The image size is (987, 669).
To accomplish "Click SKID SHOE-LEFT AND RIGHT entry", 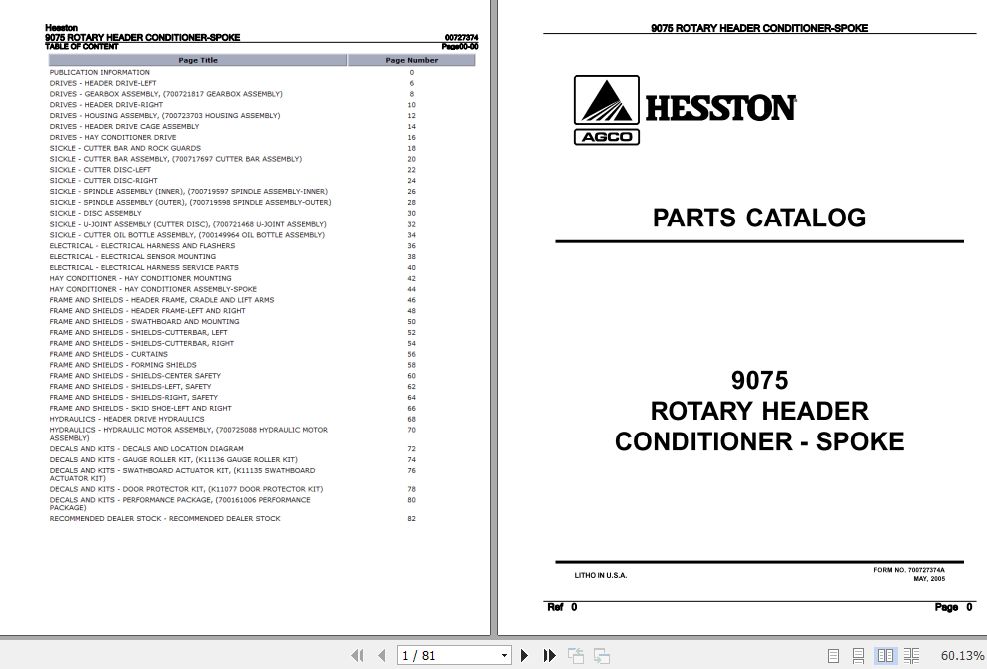I will [140, 408].
